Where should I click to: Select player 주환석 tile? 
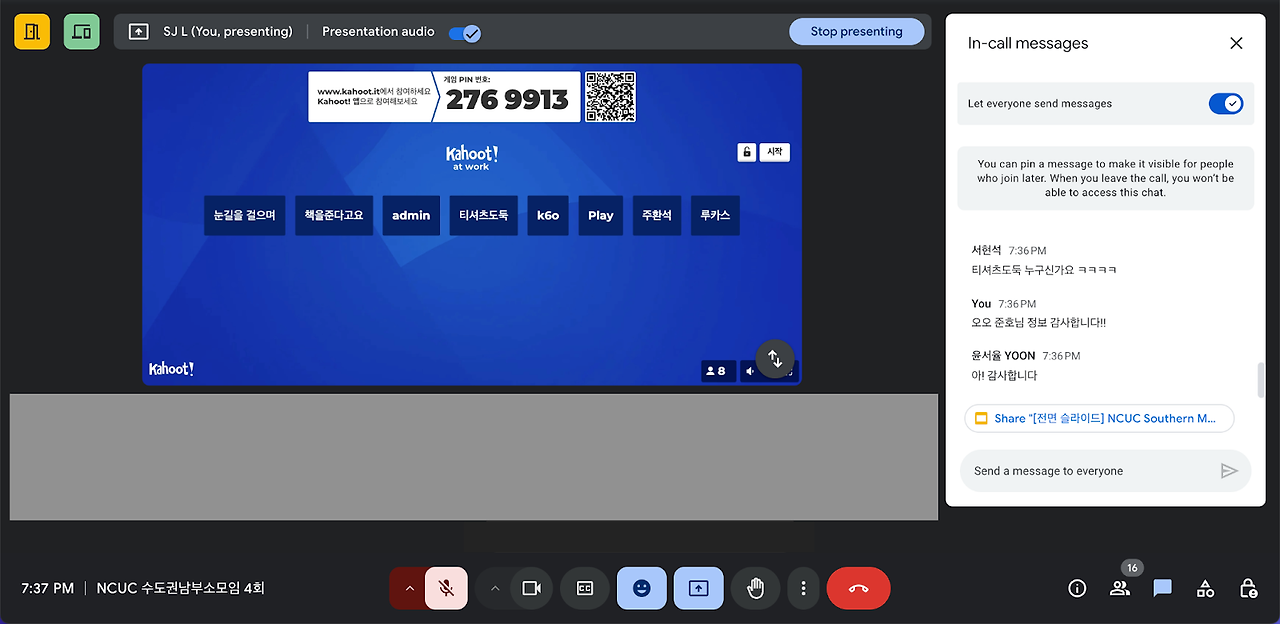click(657, 215)
